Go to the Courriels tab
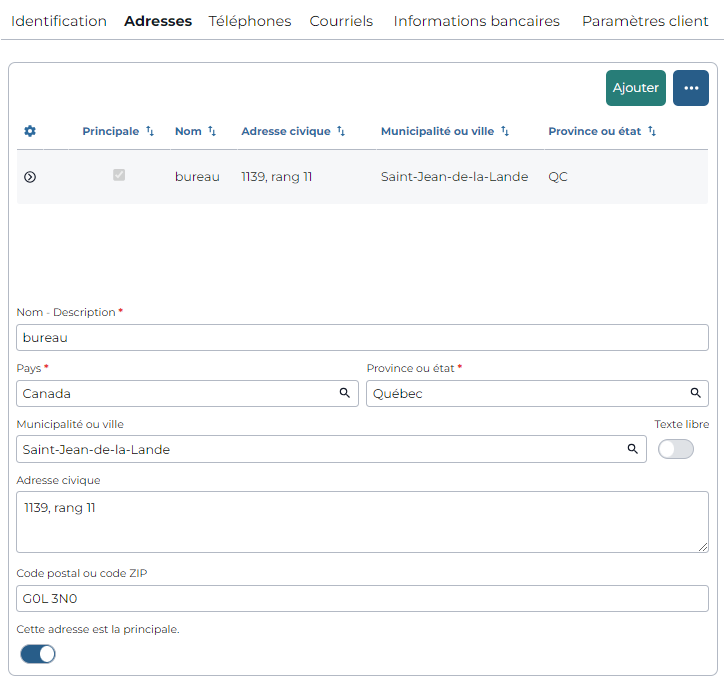 341,21
